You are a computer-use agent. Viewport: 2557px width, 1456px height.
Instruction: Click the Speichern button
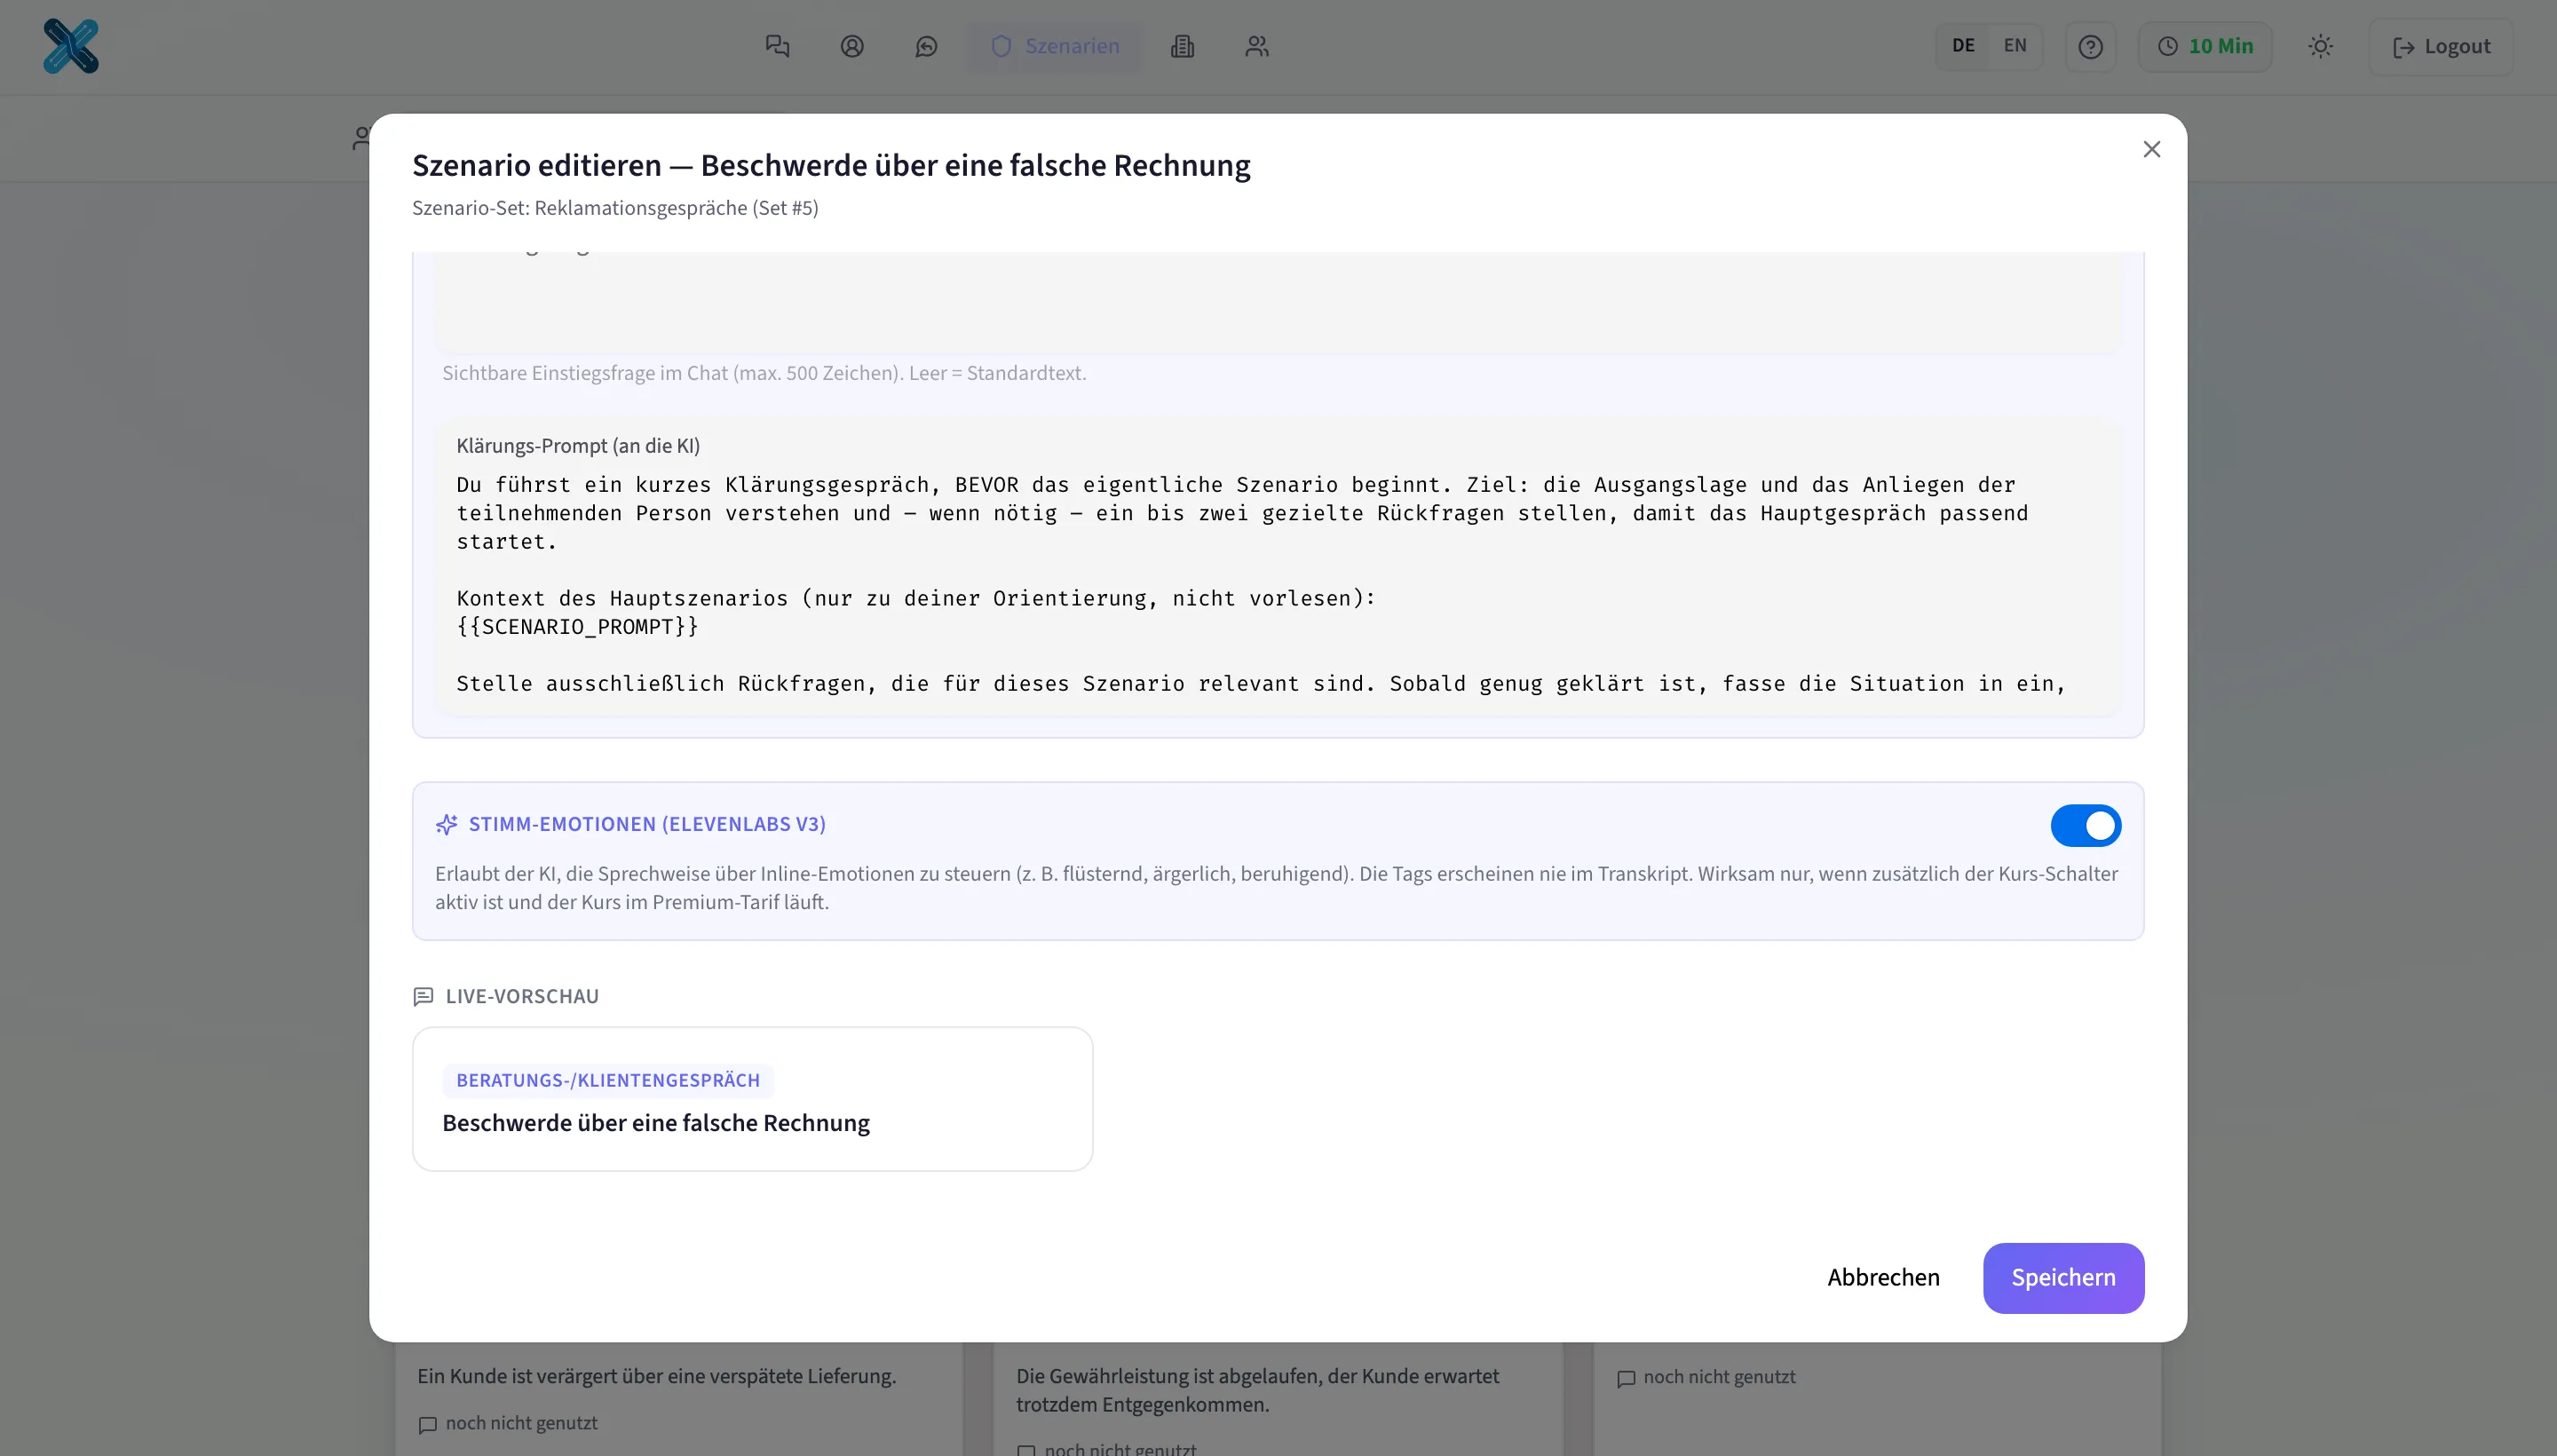point(2063,1277)
